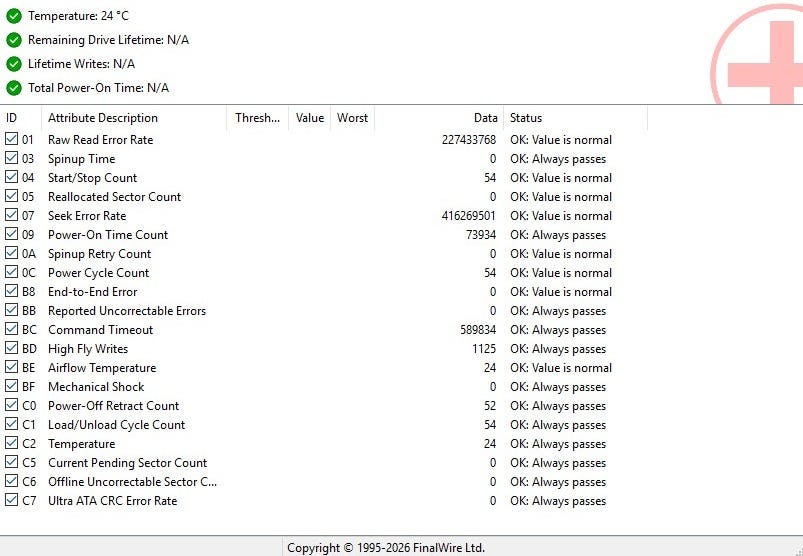
Task: Toggle the BF Mechanical Shock checkbox
Action: tap(11, 386)
